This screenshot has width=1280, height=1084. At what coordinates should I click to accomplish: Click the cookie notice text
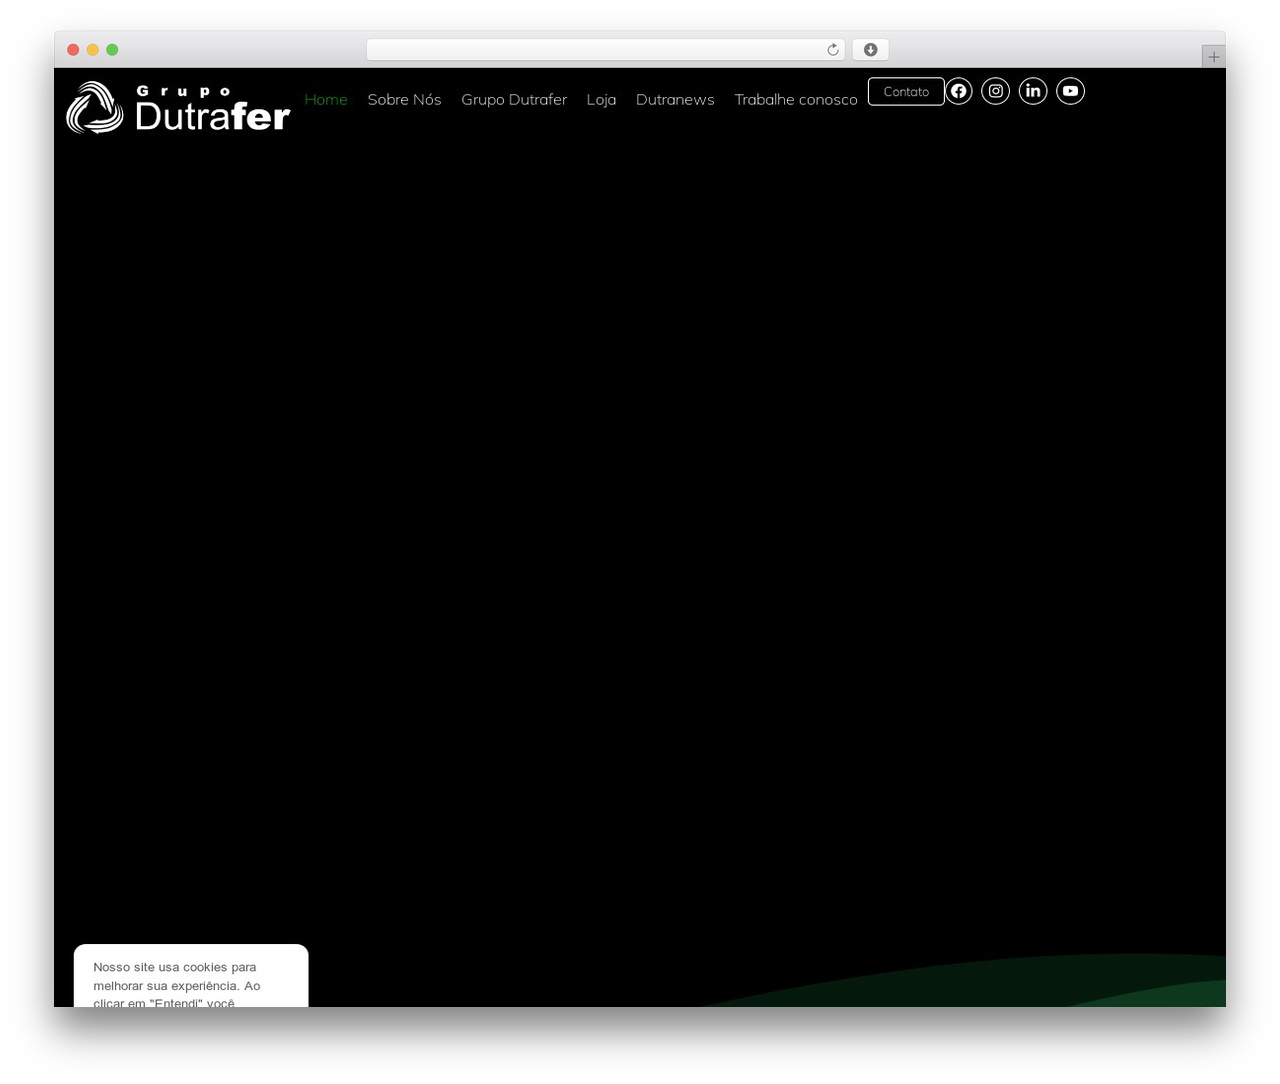pos(177,985)
